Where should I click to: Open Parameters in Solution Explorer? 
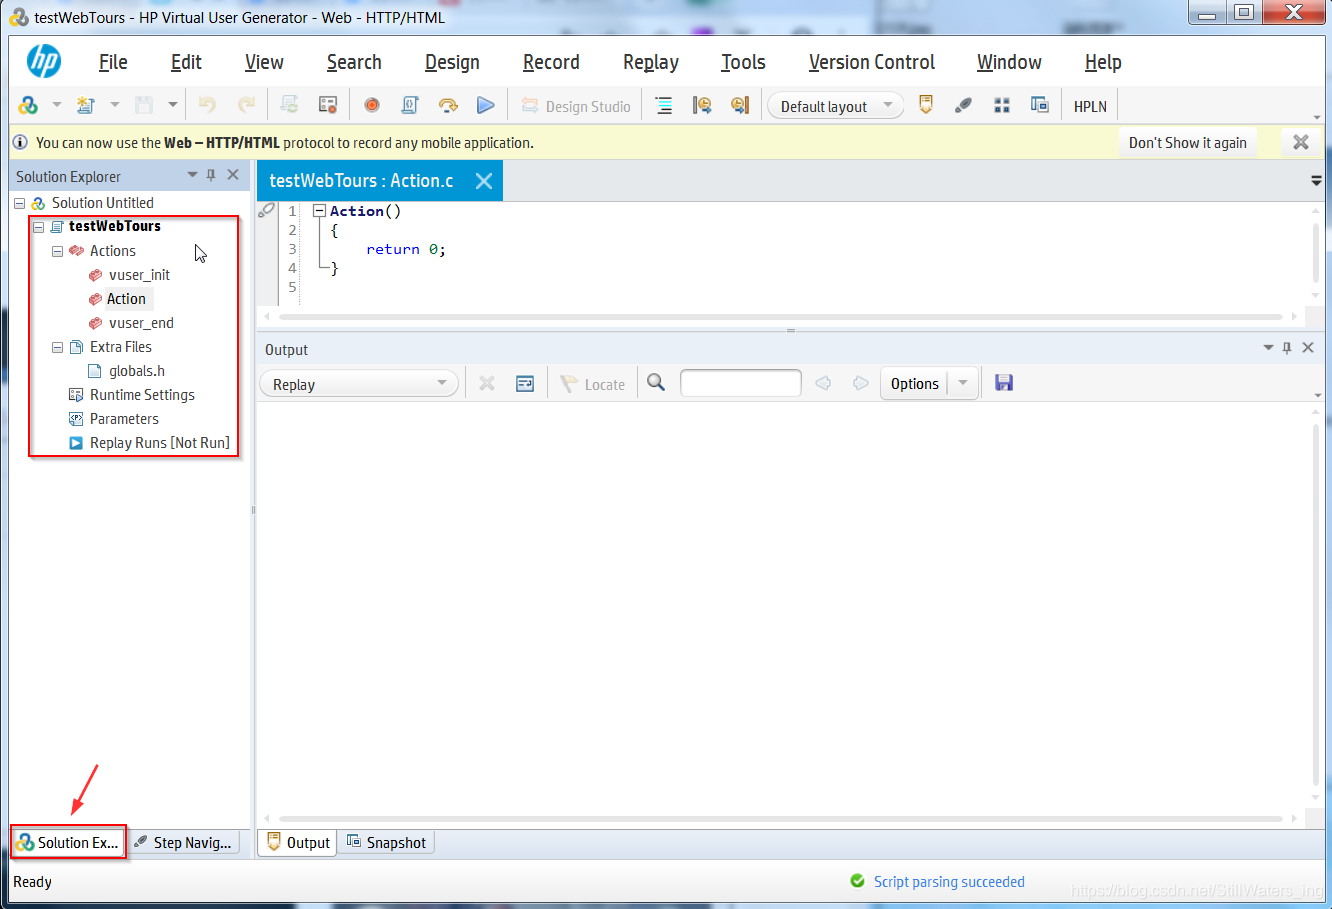pos(124,419)
